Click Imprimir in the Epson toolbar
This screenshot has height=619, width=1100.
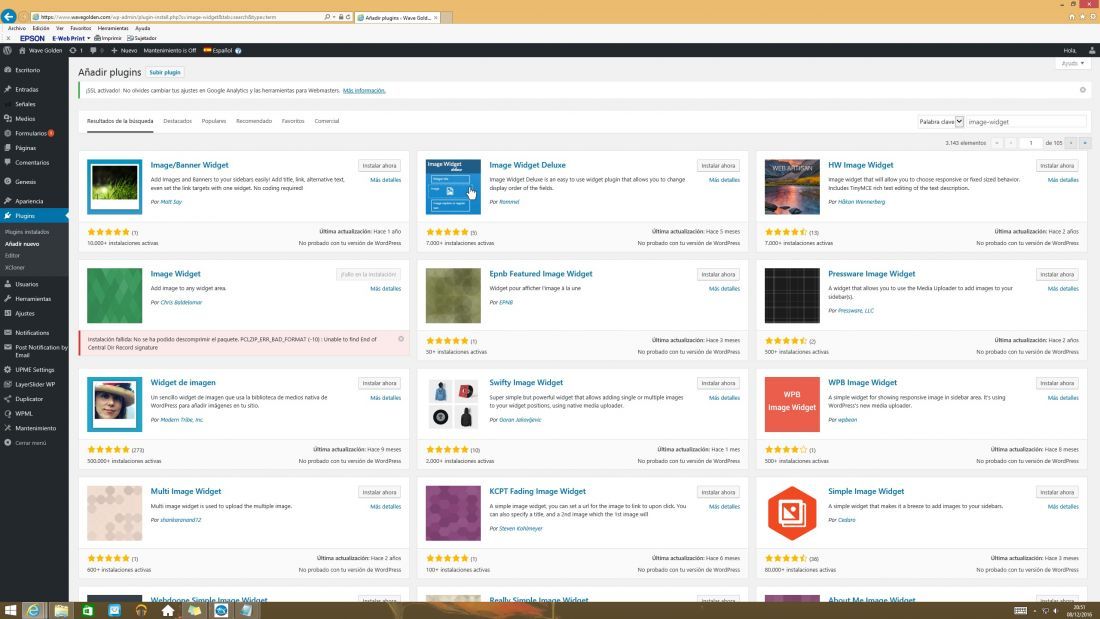click(108, 38)
